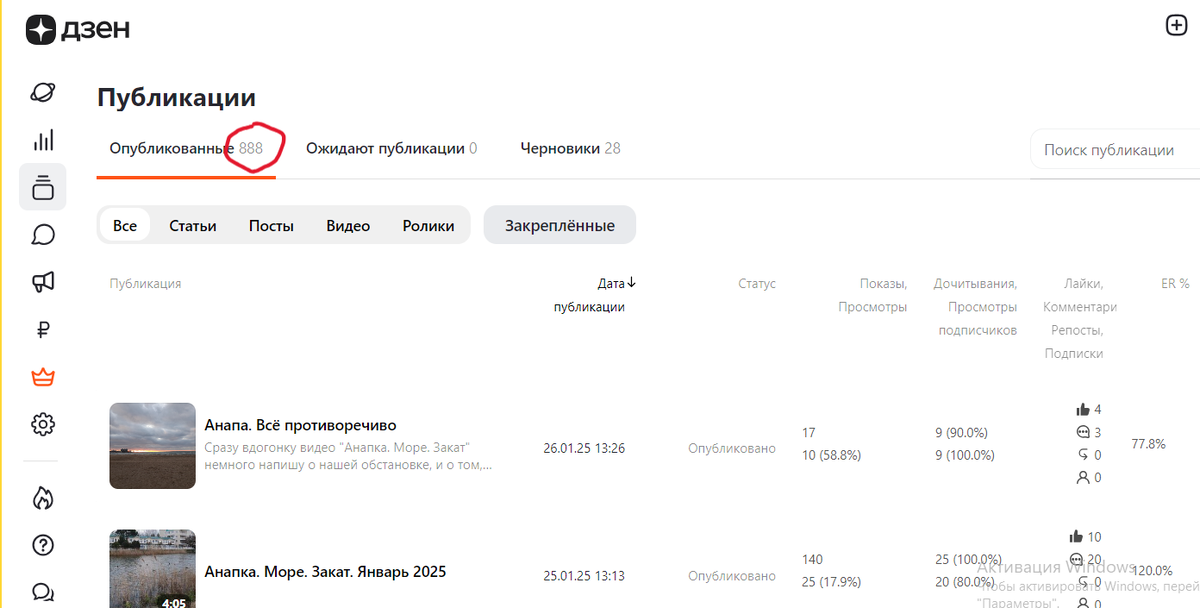This screenshot has height=608, width=1200.
Task: Select the Все filter
Action: pyautogui.click(x=125, y=225)
